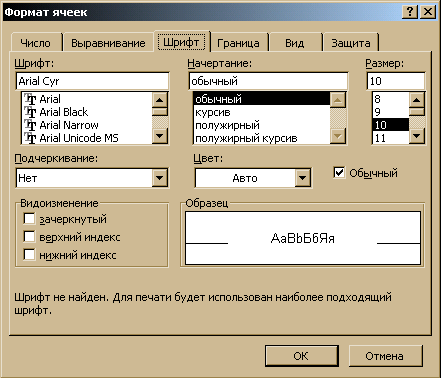Switch to the Выравнивание tab
The width and height of the screenshot is (441, 378).
click(108, 43)
